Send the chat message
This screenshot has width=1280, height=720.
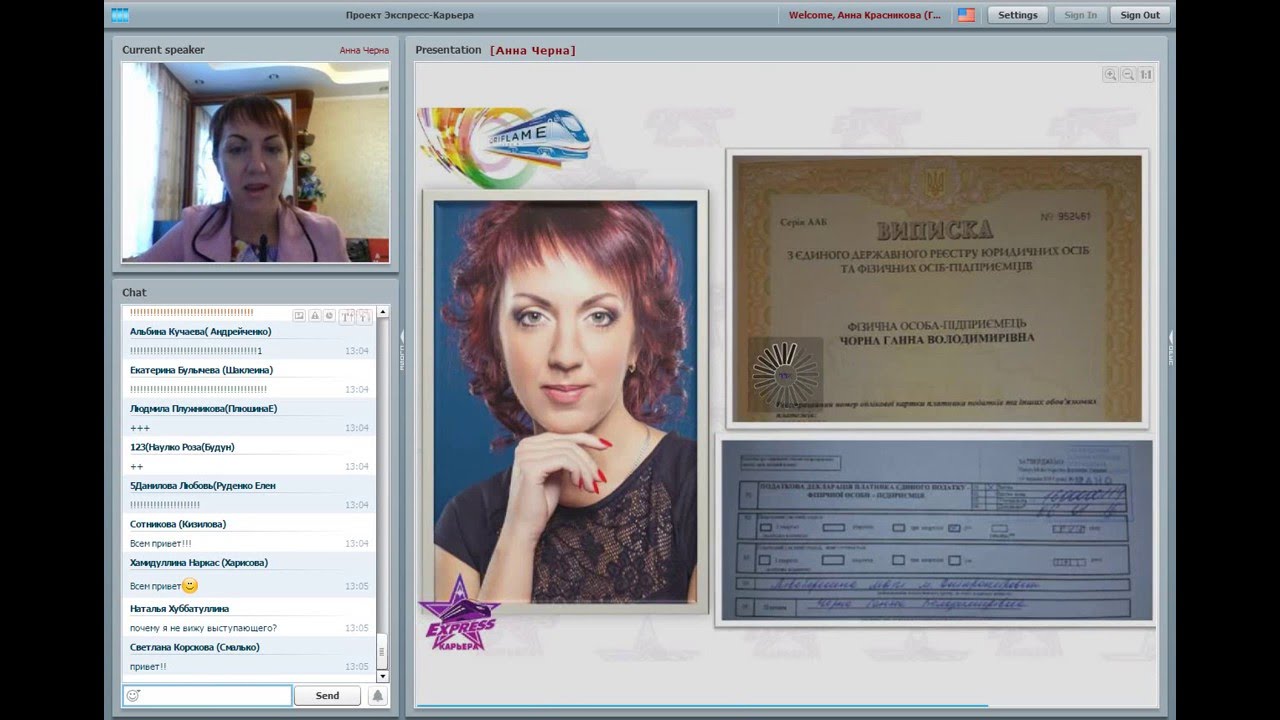pyautogui.click(x=328, y=696)
